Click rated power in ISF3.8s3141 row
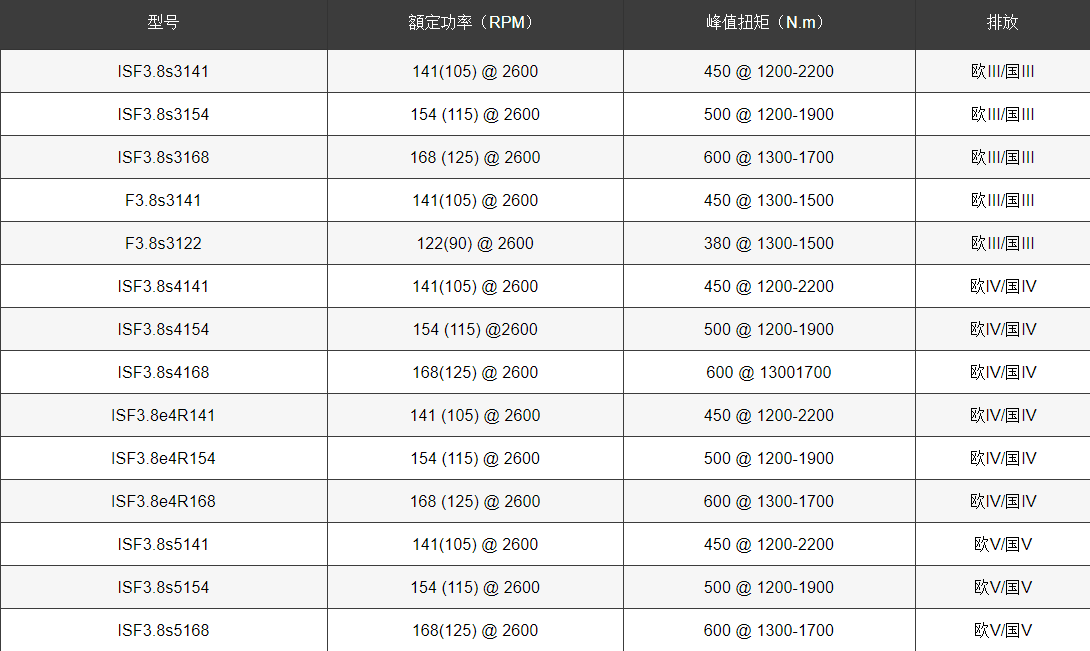This screenshot has height=651, width=1090. [475, 72]
